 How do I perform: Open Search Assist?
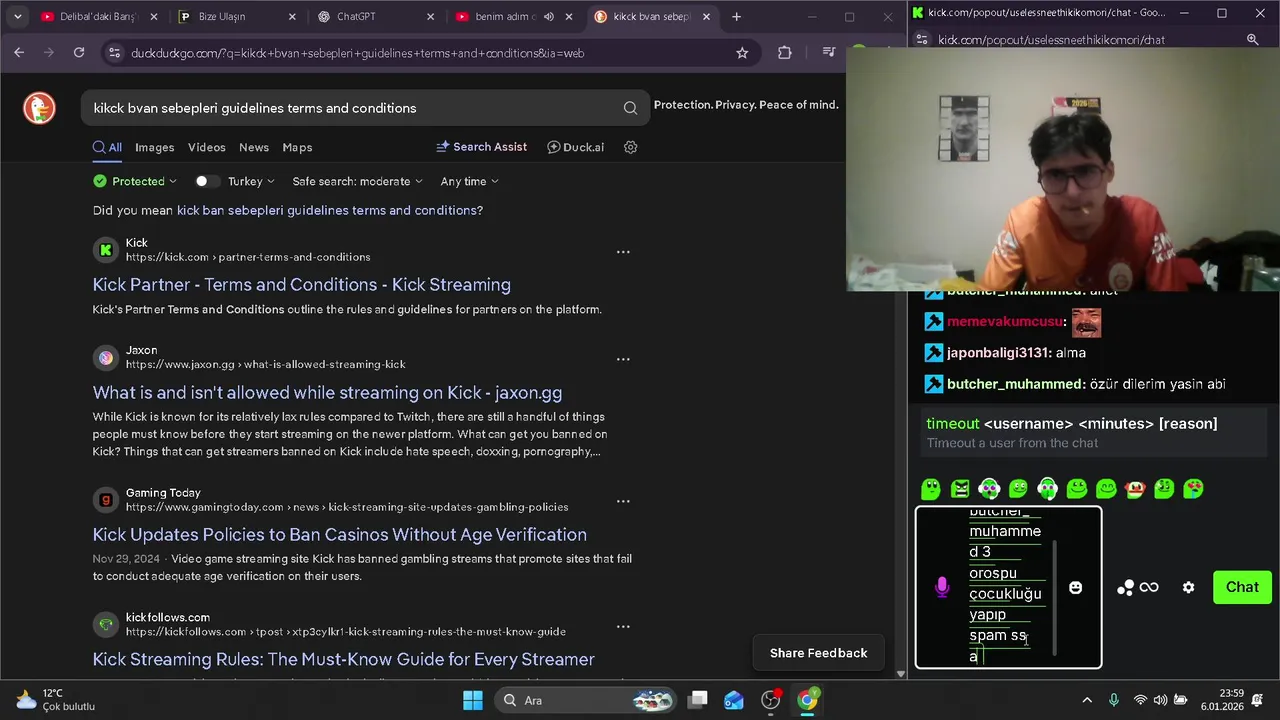pos(482,147)
